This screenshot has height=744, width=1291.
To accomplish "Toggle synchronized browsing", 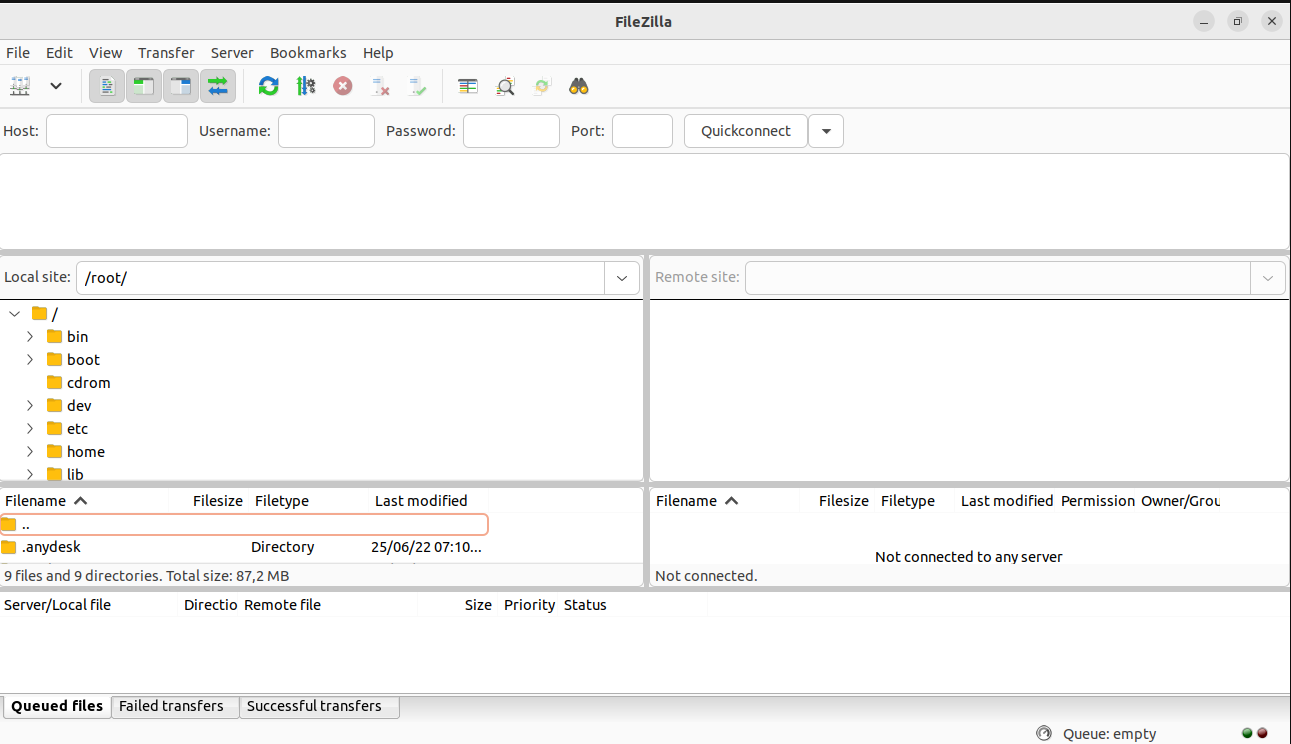I will [542, 86].
